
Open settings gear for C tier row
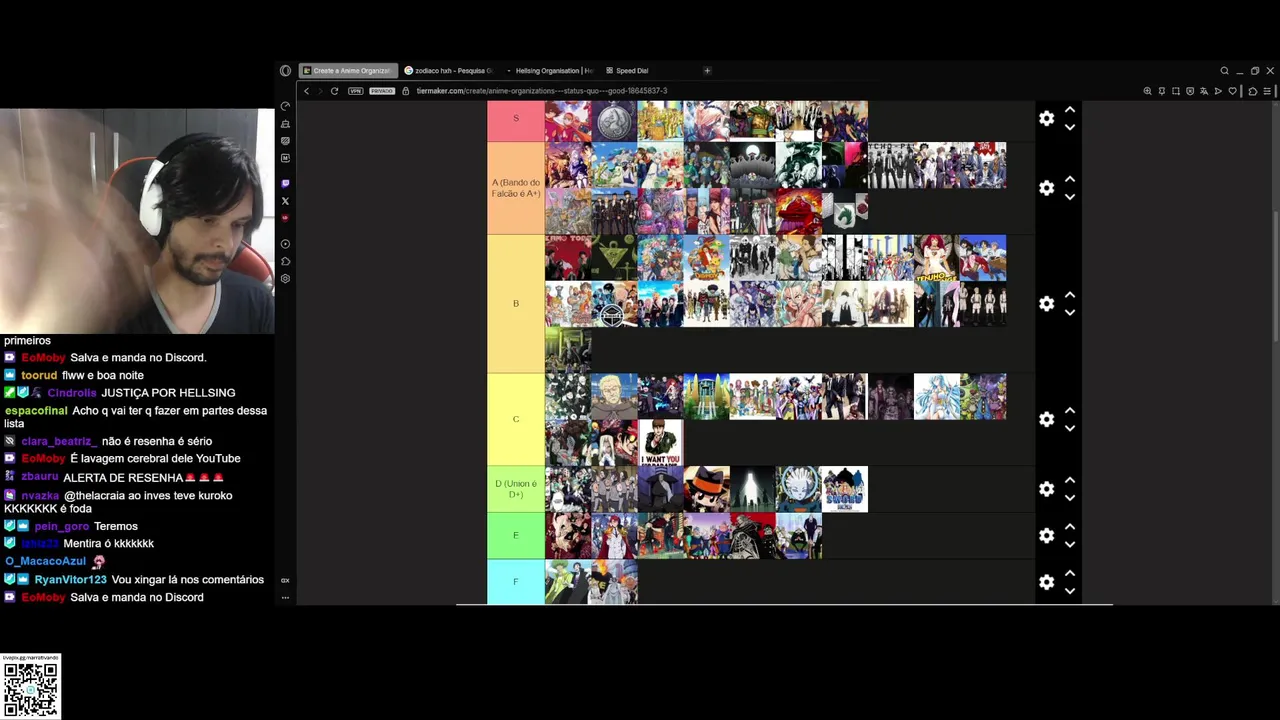(1046, 420)
